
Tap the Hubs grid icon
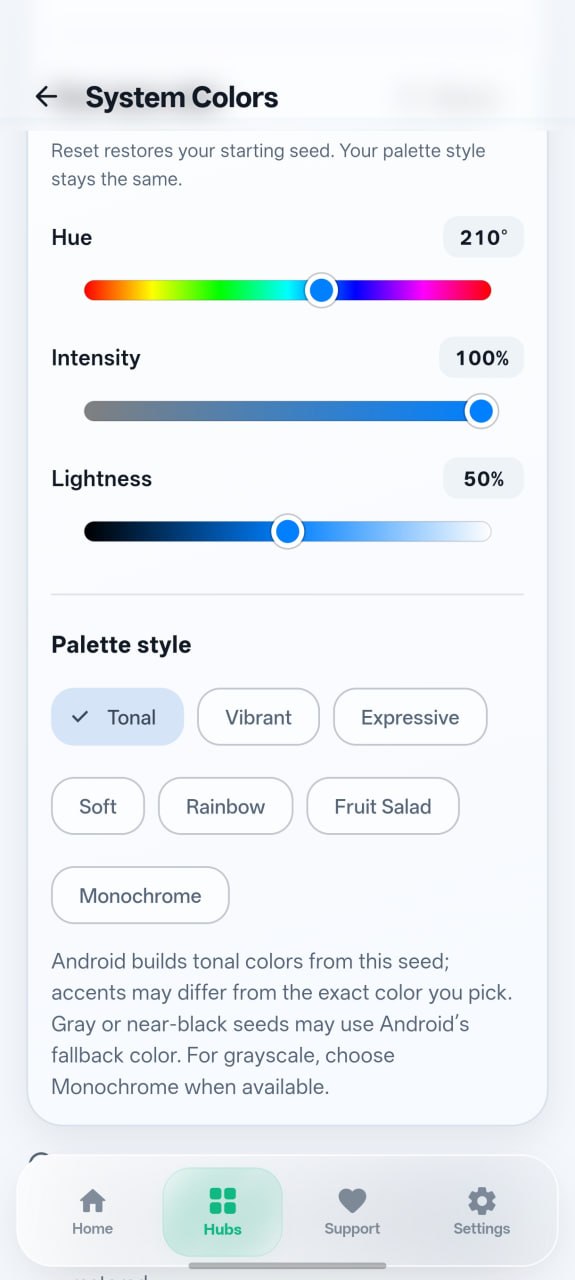[x=222, y=1200]
